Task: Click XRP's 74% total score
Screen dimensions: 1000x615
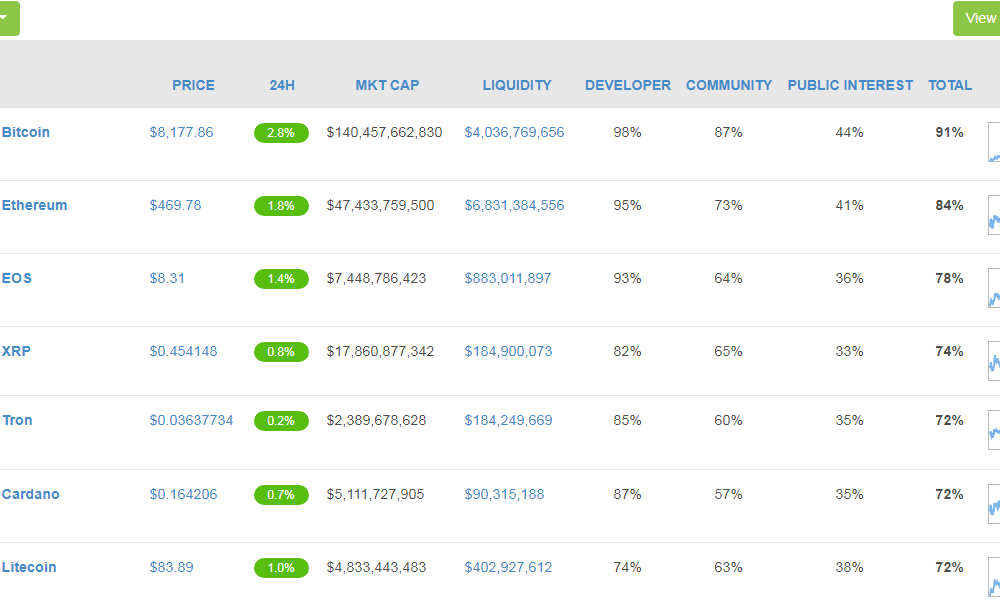Action: 949,352
